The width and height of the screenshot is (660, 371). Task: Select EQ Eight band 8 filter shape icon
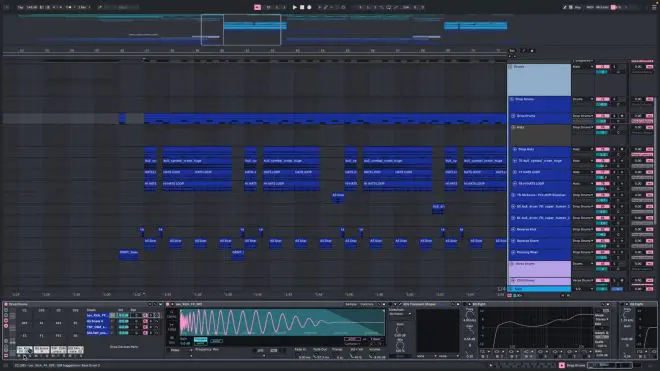click(x=585, y=351)
